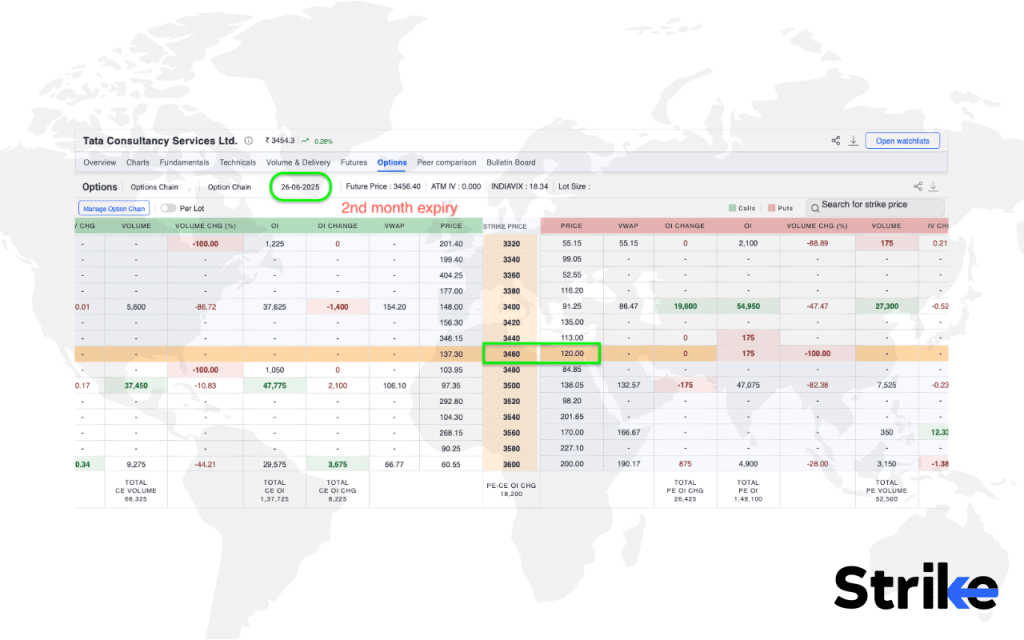This screenshot has height=640, width=1024.
Task: Go to the Volume & Delivery tab
Action: tap(298, 163)
